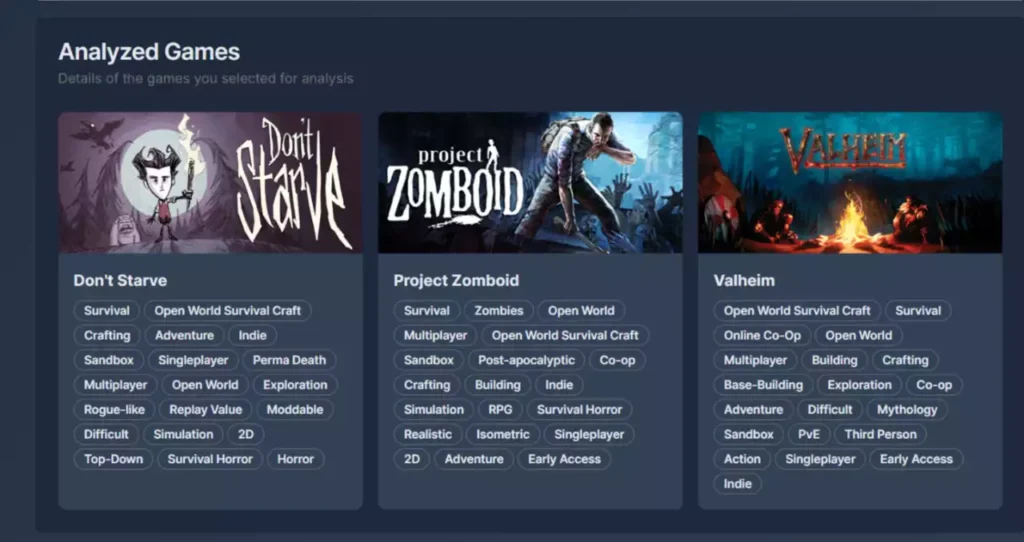Select Top-Down tag in Don't Starve
Screen dimensions: 1024x542
click(113, 459)
